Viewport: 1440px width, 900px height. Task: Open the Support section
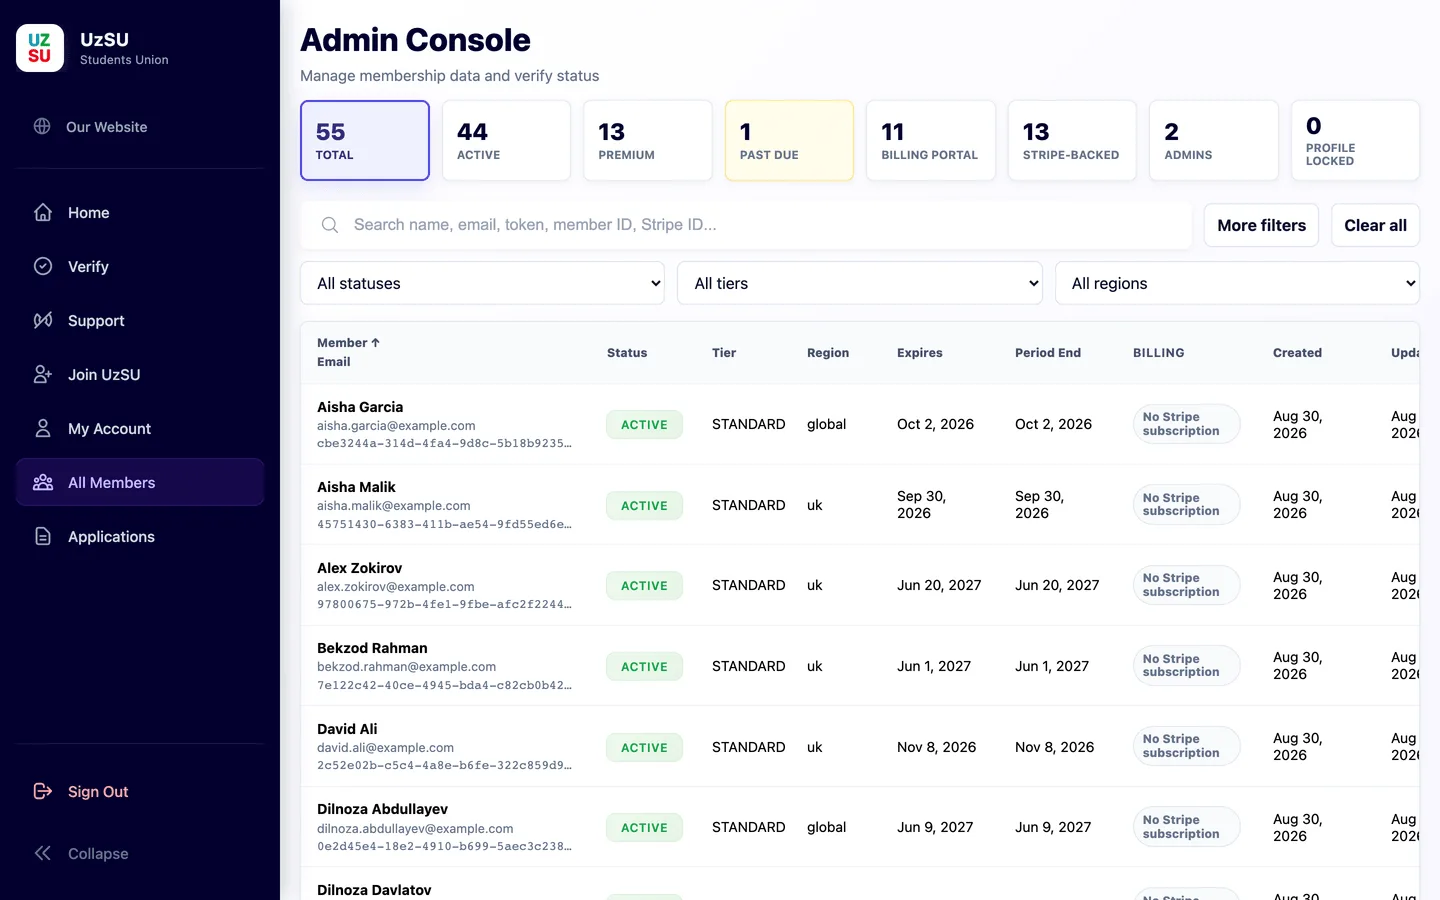(x=140, y=320)
